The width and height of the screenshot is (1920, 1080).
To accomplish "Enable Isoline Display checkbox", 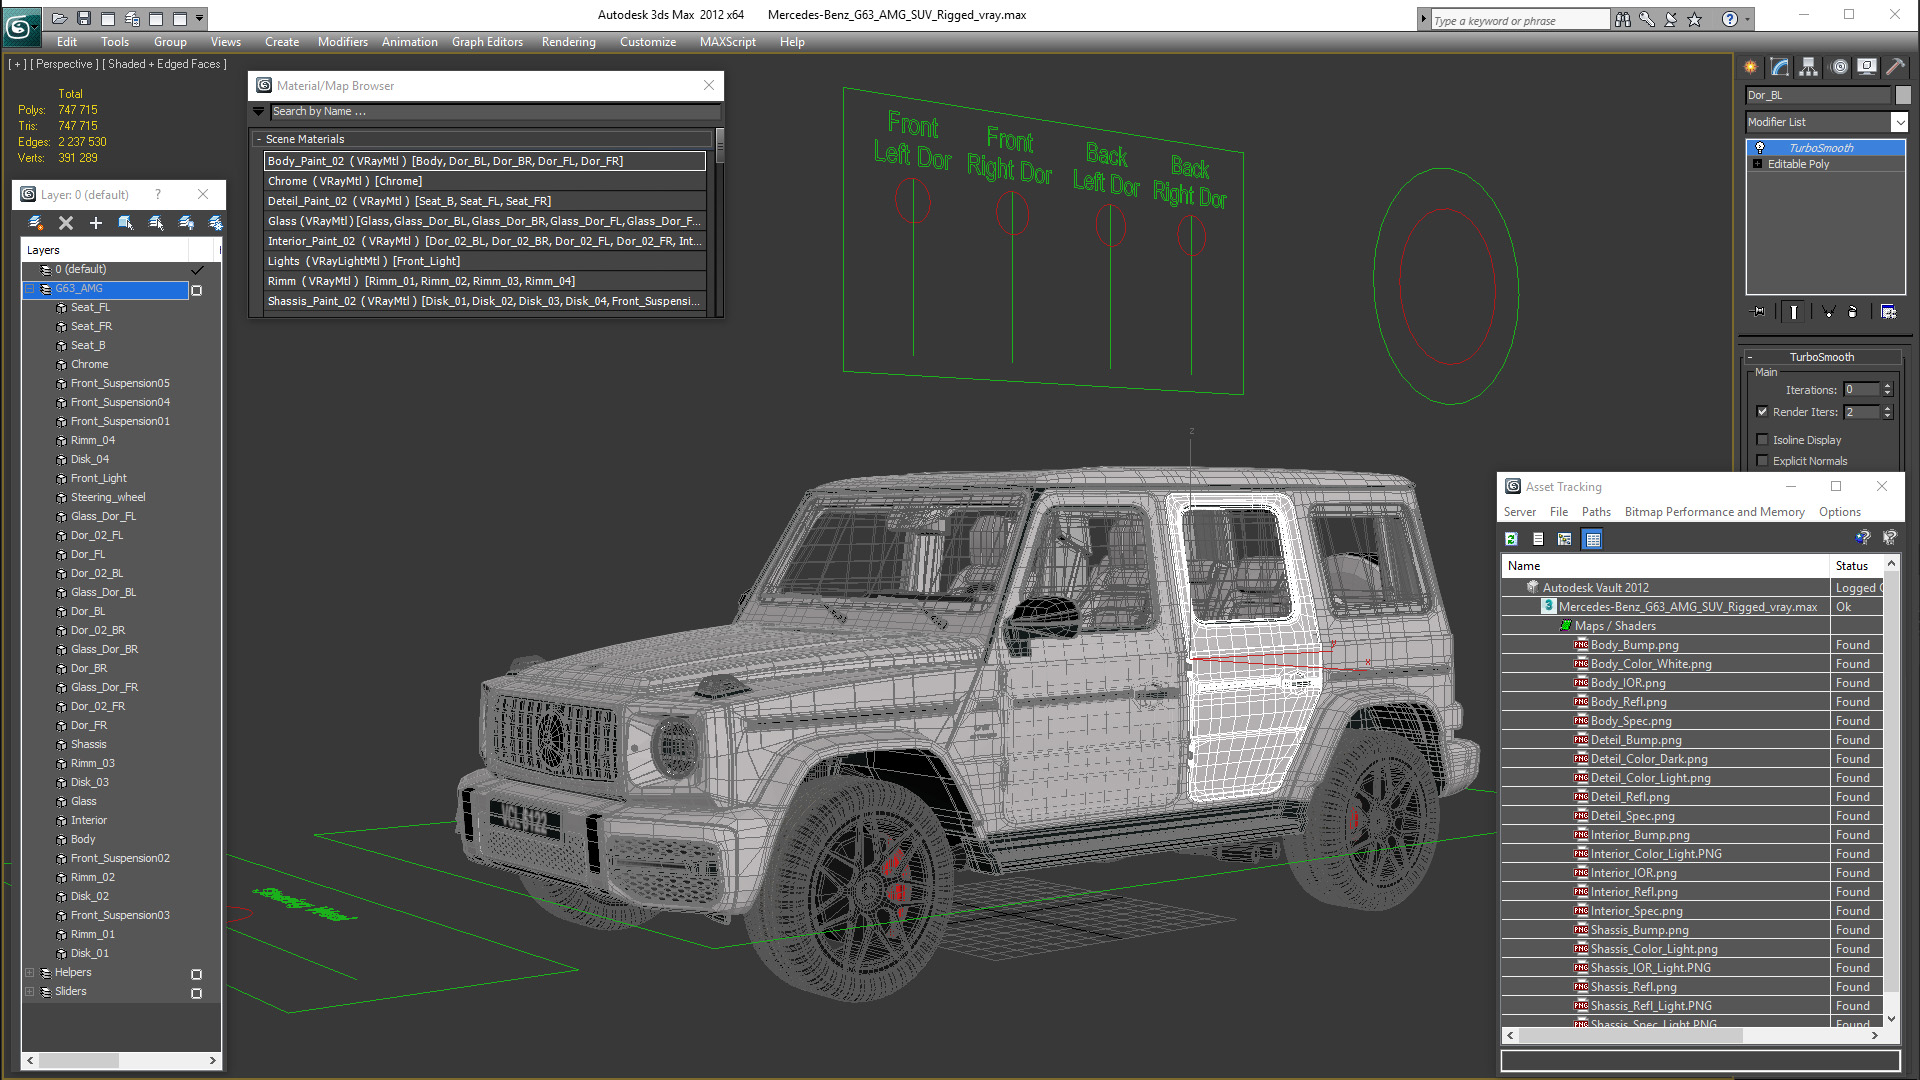I will point(1763,440).
